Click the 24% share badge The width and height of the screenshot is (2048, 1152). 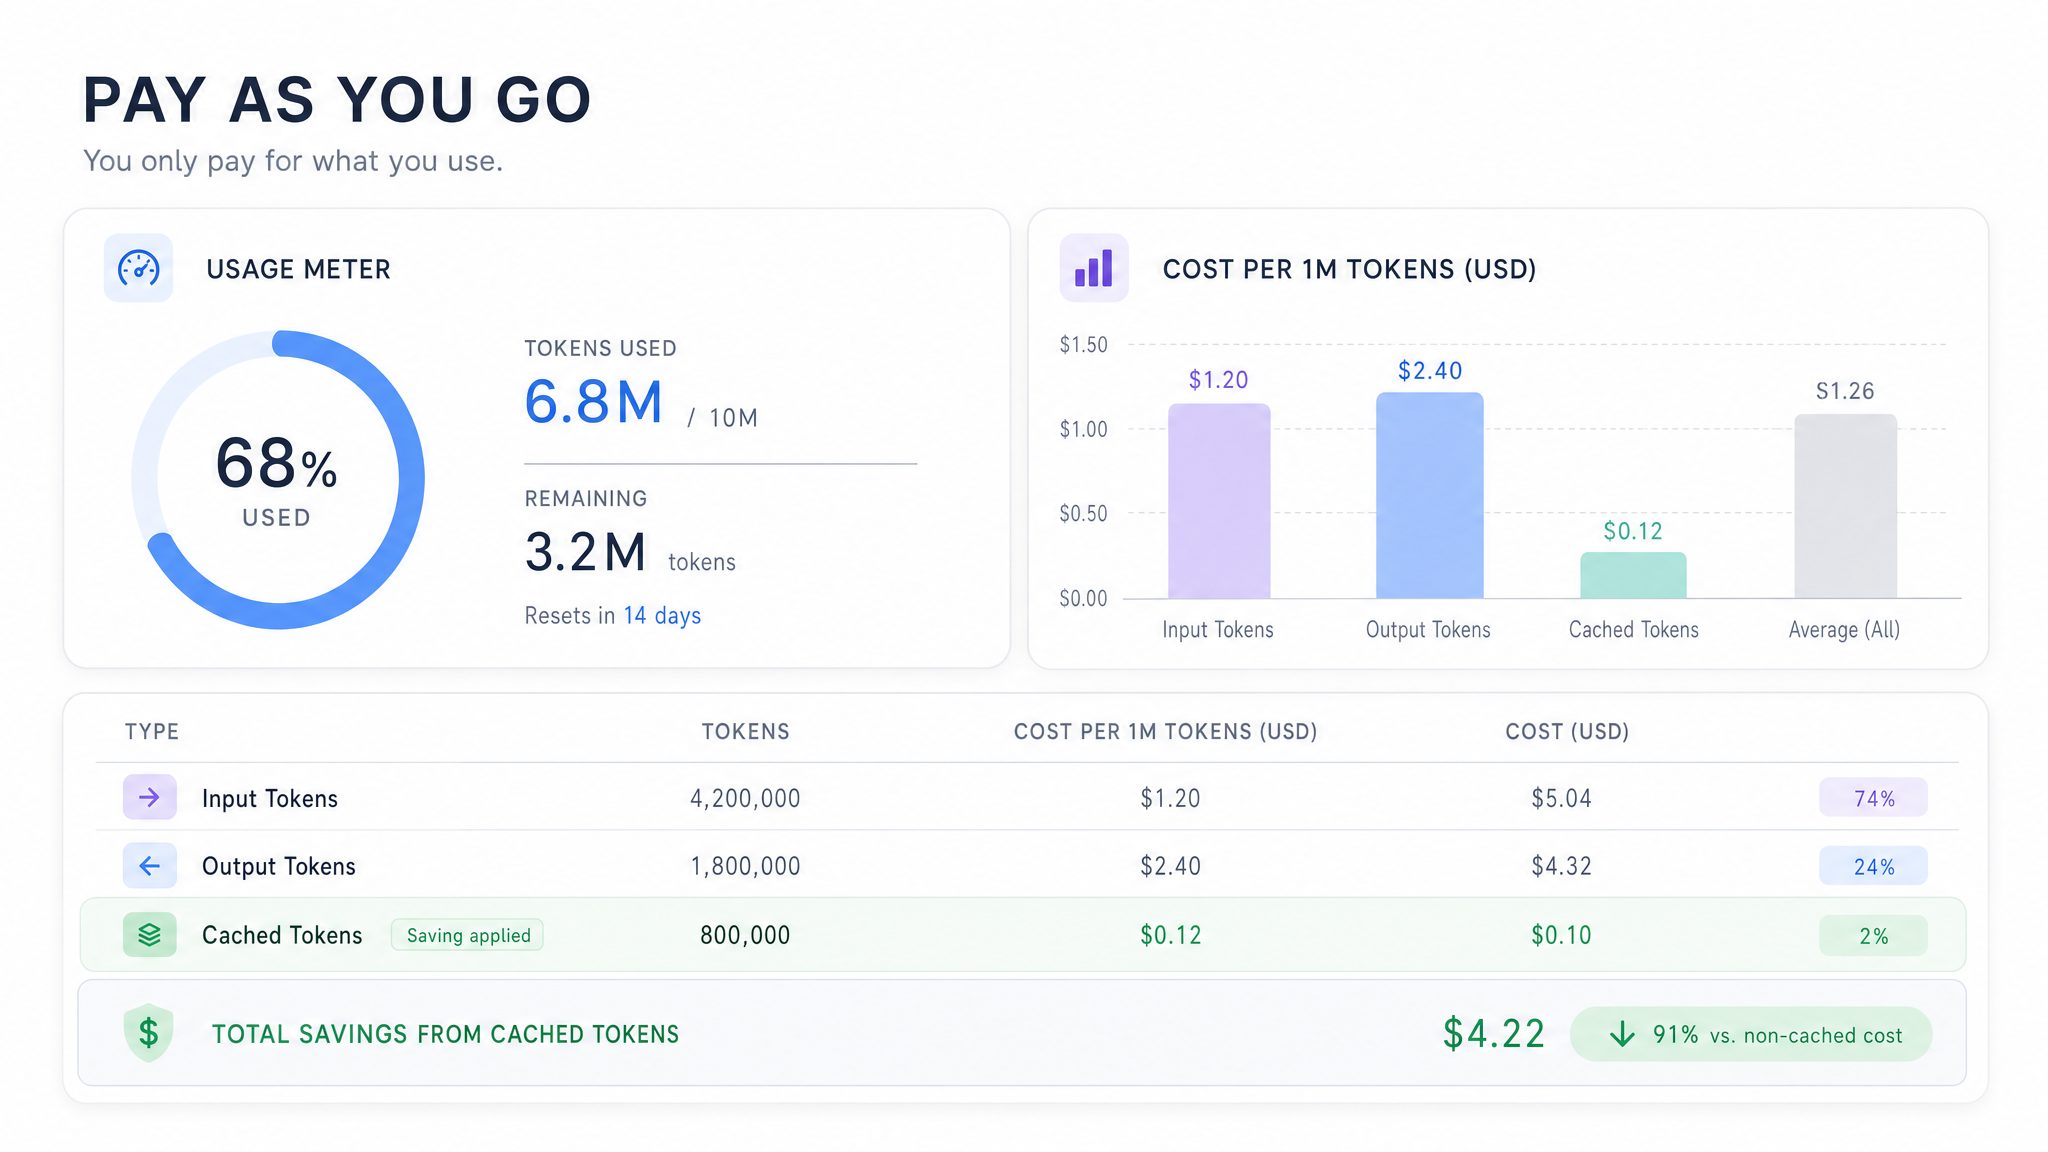pyautogui.click(x=1873, y=866)
